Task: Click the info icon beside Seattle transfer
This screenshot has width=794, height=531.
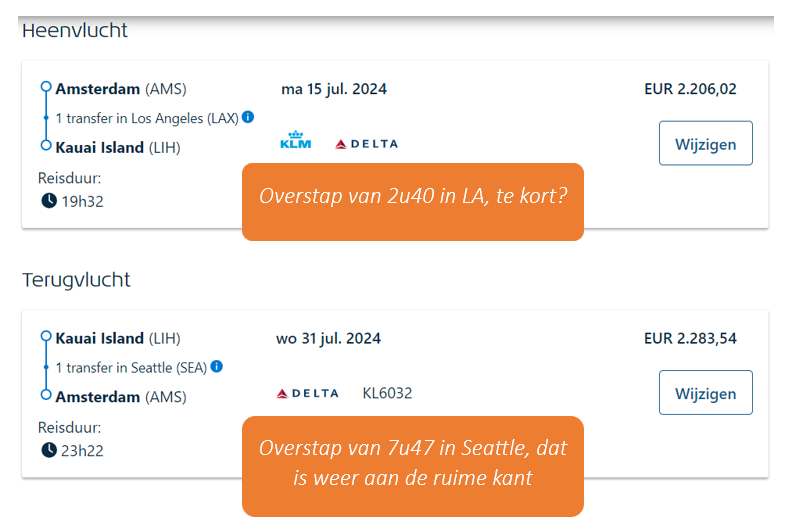Action: click(217, 367)
